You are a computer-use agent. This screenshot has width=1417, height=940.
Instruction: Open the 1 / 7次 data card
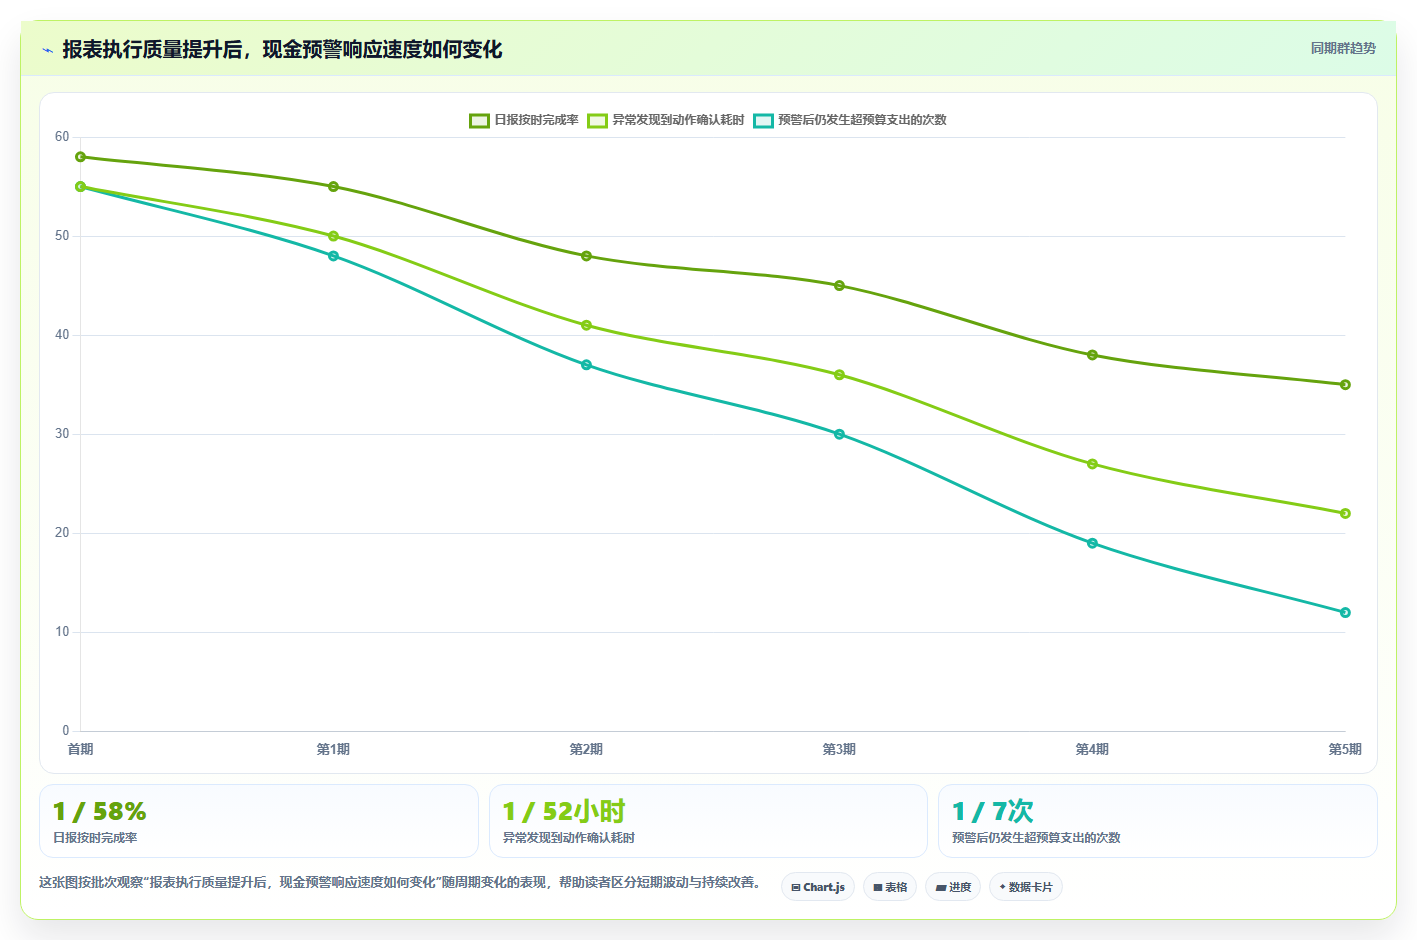click(x=1158, y=821)
